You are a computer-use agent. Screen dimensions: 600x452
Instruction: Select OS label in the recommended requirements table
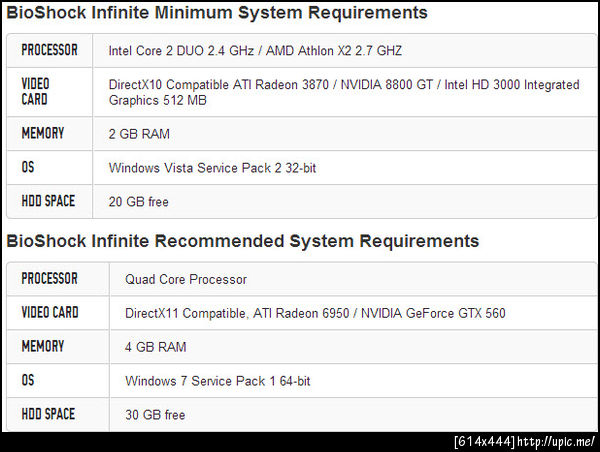(x=28, y=380)
